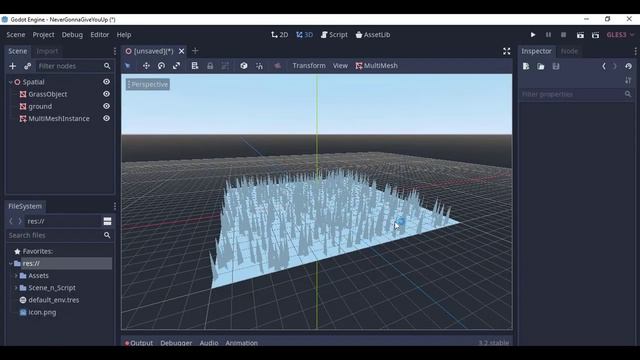Image resolution: width=640 pixels, height=360 pixels.
Task: Lock the selected object with padlock icon
Action: point(210,66)
